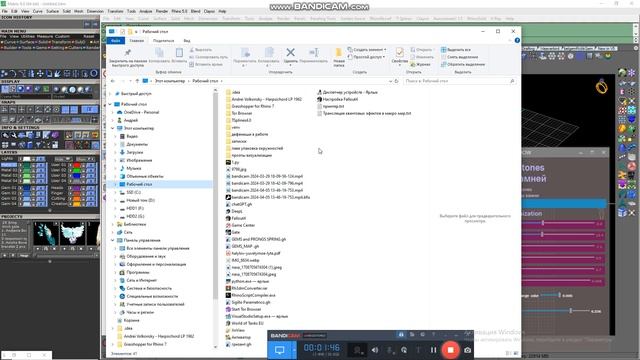Open address bar history dropdown arrow
The image size is (640, 360).
[390, 81]
